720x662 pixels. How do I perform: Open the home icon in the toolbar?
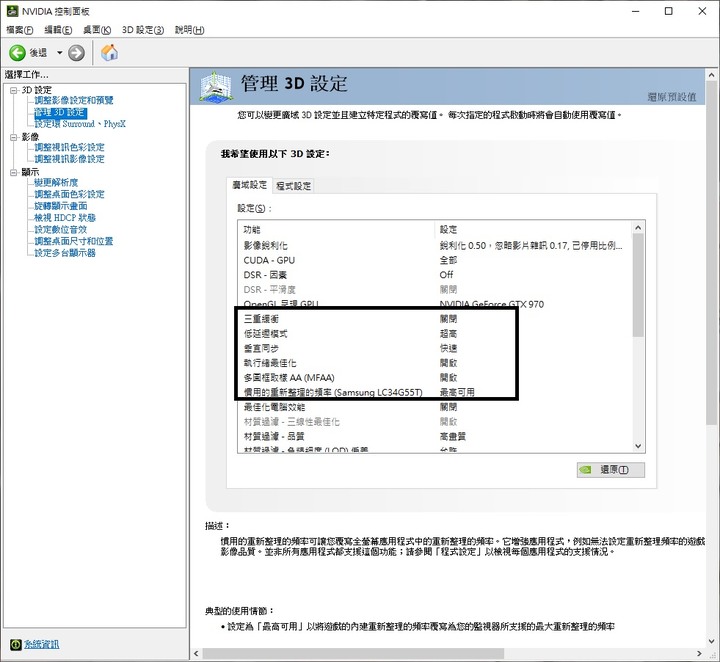pyautogui.click(x=109, y=53)
